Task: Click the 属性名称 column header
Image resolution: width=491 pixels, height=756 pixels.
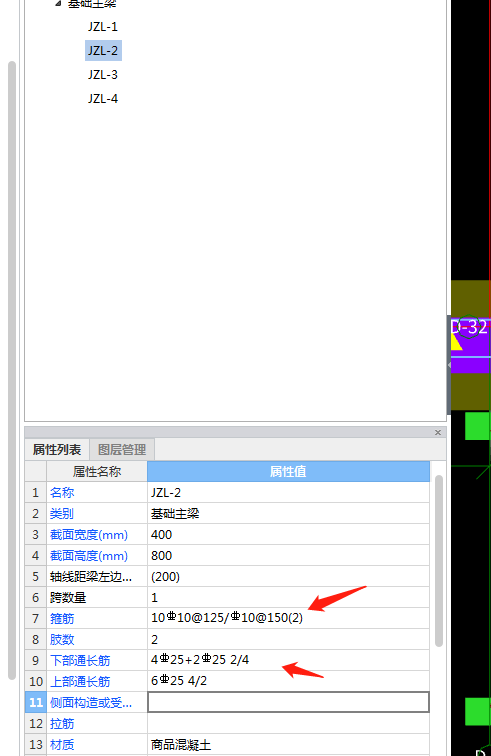Action: (97, 472)
